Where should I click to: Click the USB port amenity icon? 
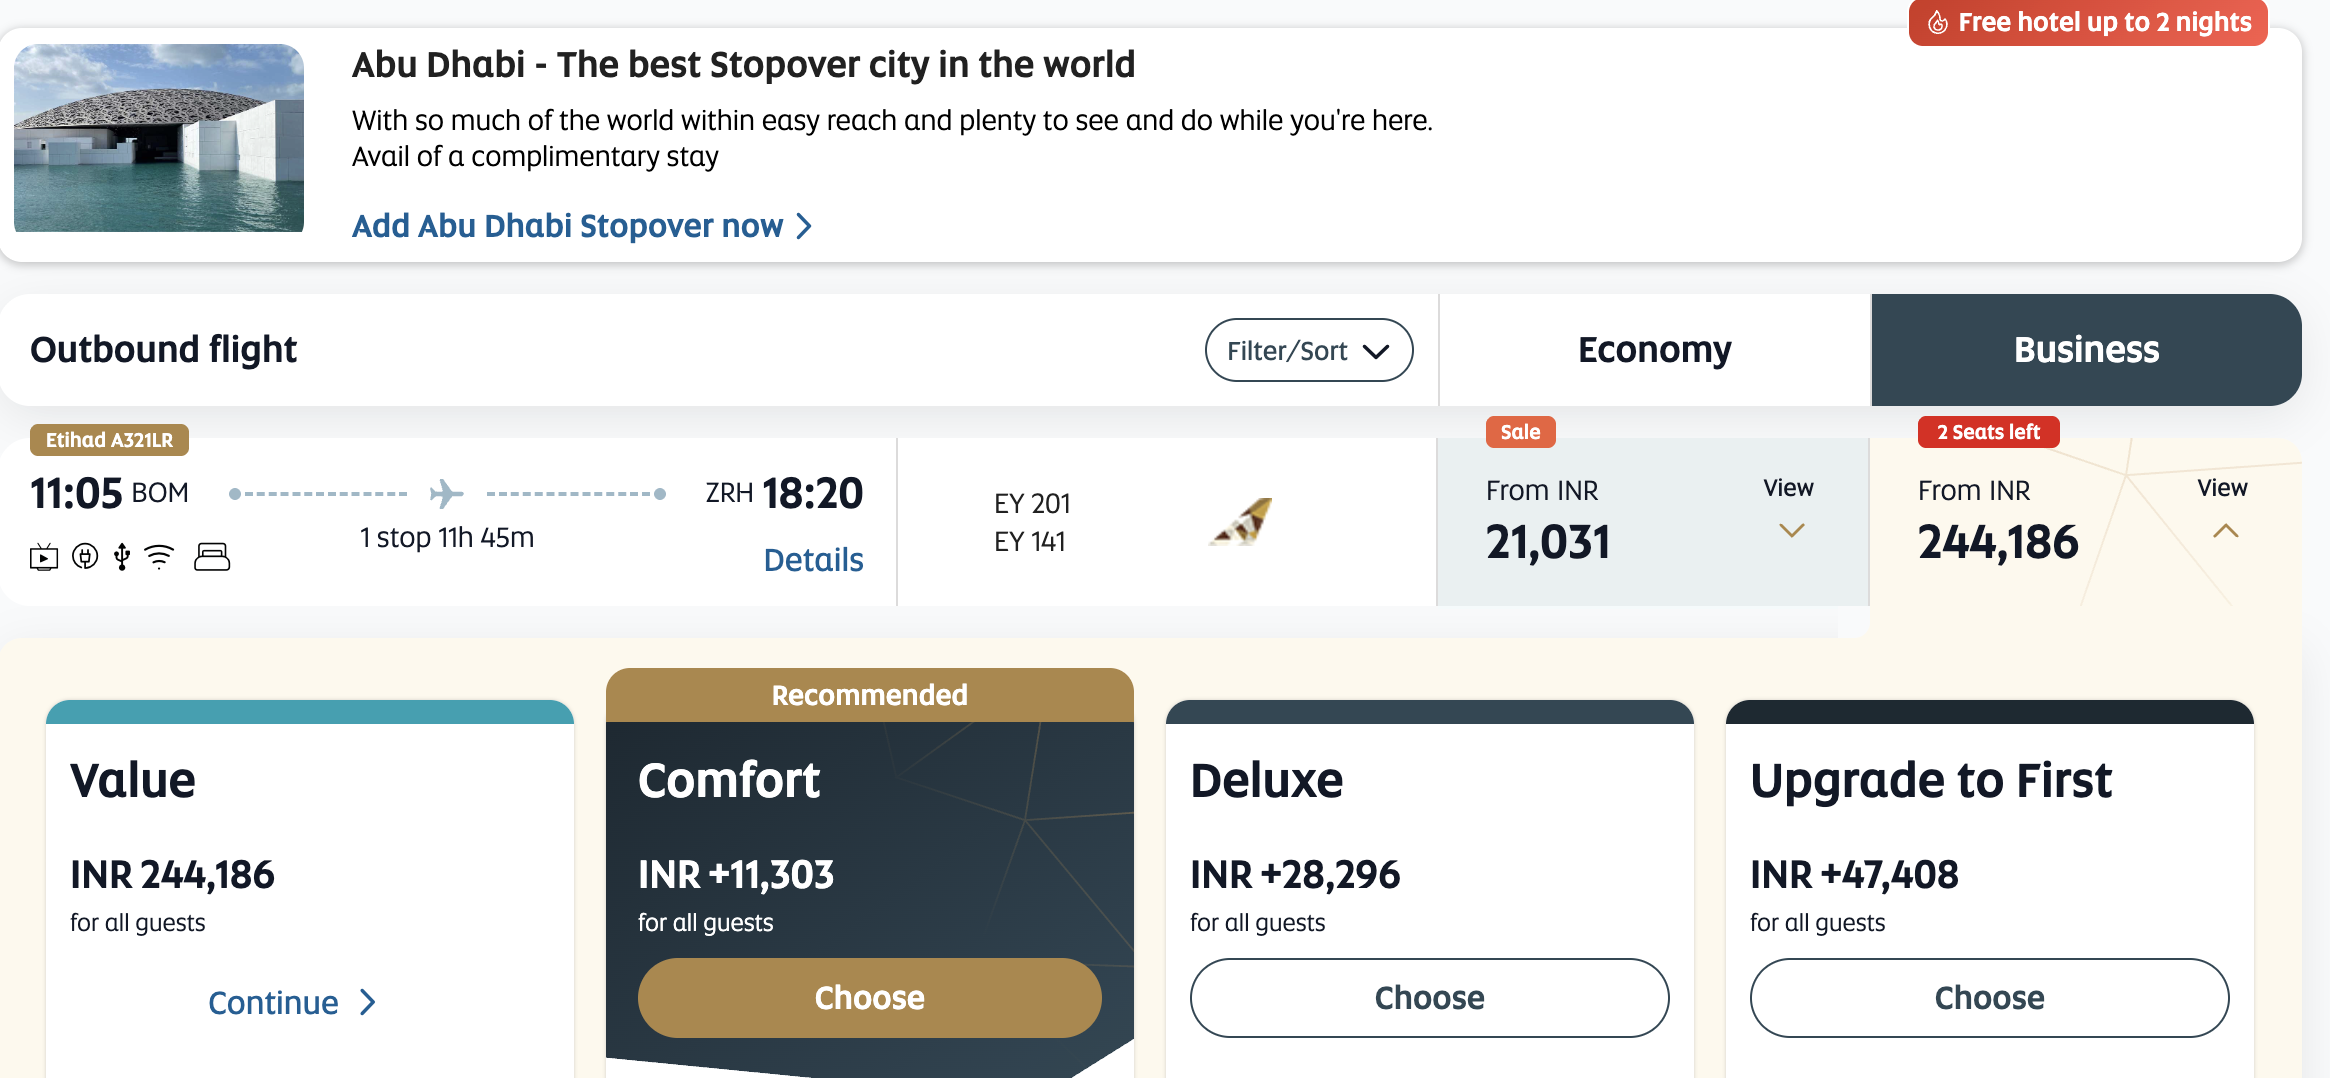(x=122, y=556)
